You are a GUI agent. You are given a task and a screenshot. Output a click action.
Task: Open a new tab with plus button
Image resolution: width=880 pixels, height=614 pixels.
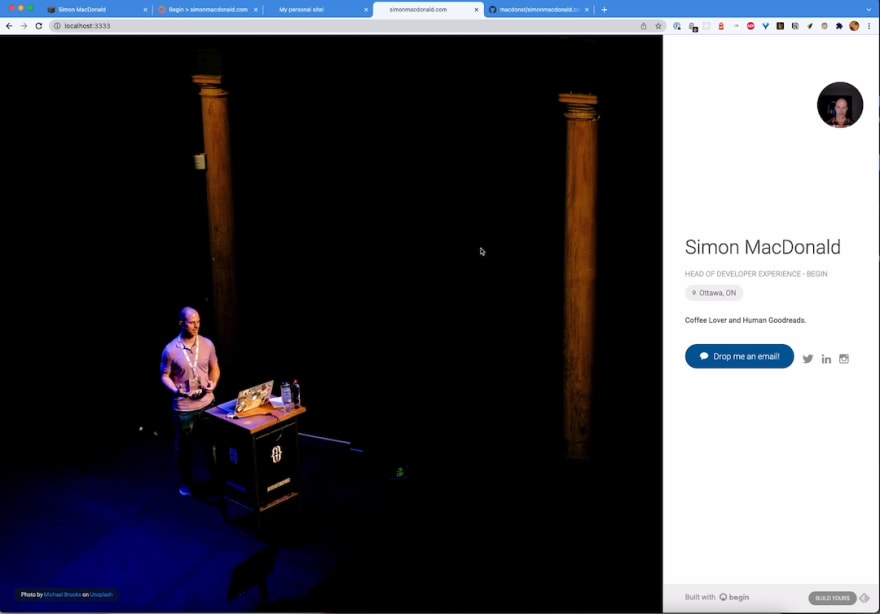604,10
